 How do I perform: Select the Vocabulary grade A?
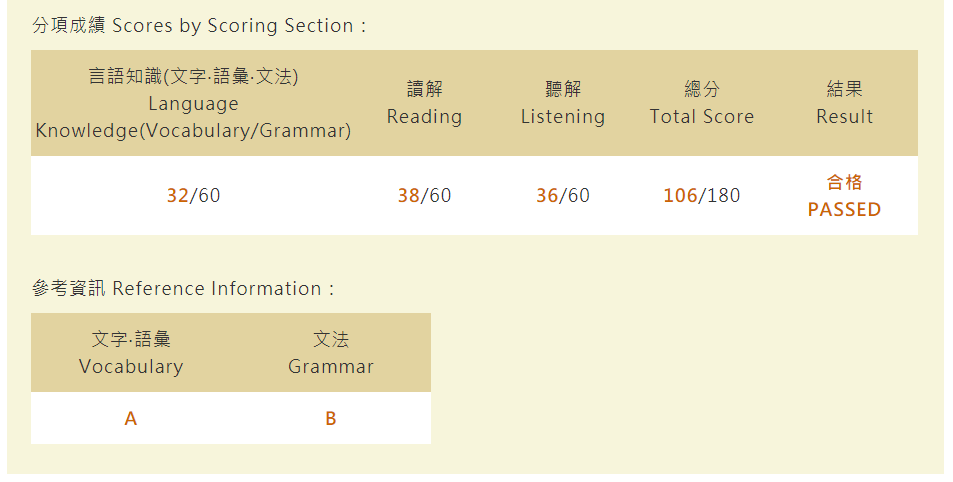click(131, 419)
